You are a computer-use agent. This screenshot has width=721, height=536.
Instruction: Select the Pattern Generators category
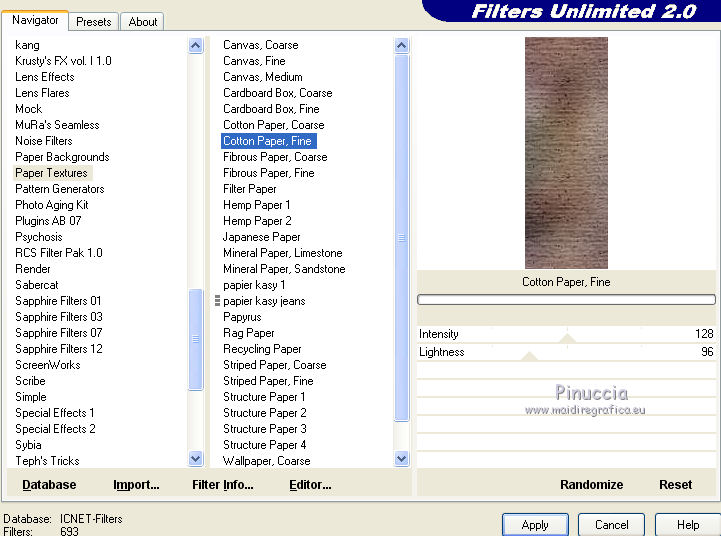[60, 189]
